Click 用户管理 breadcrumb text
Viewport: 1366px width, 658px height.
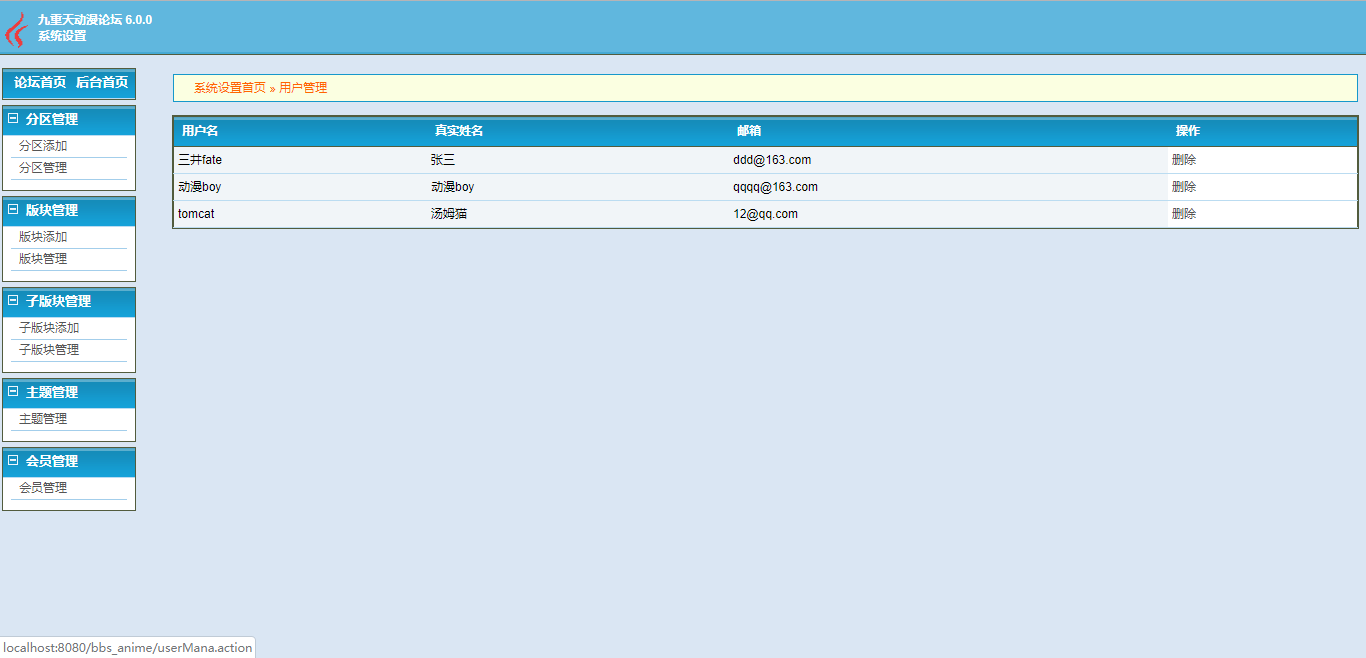click(303, 88)
